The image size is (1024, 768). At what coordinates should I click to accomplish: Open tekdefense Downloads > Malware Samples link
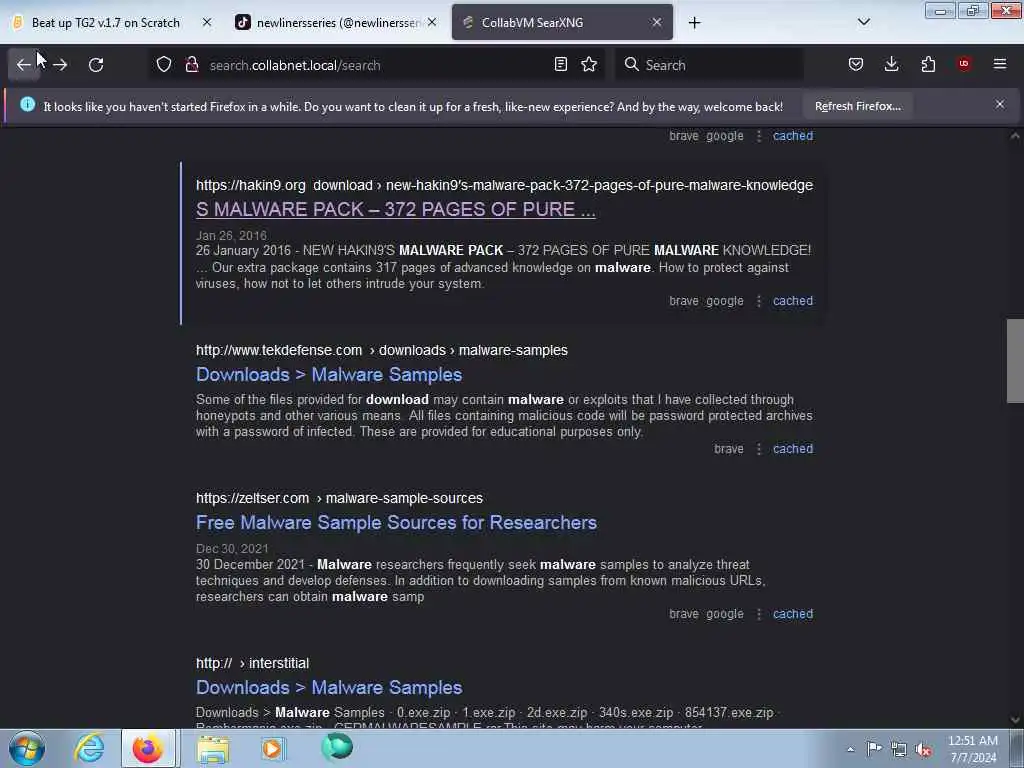(329, 374)
